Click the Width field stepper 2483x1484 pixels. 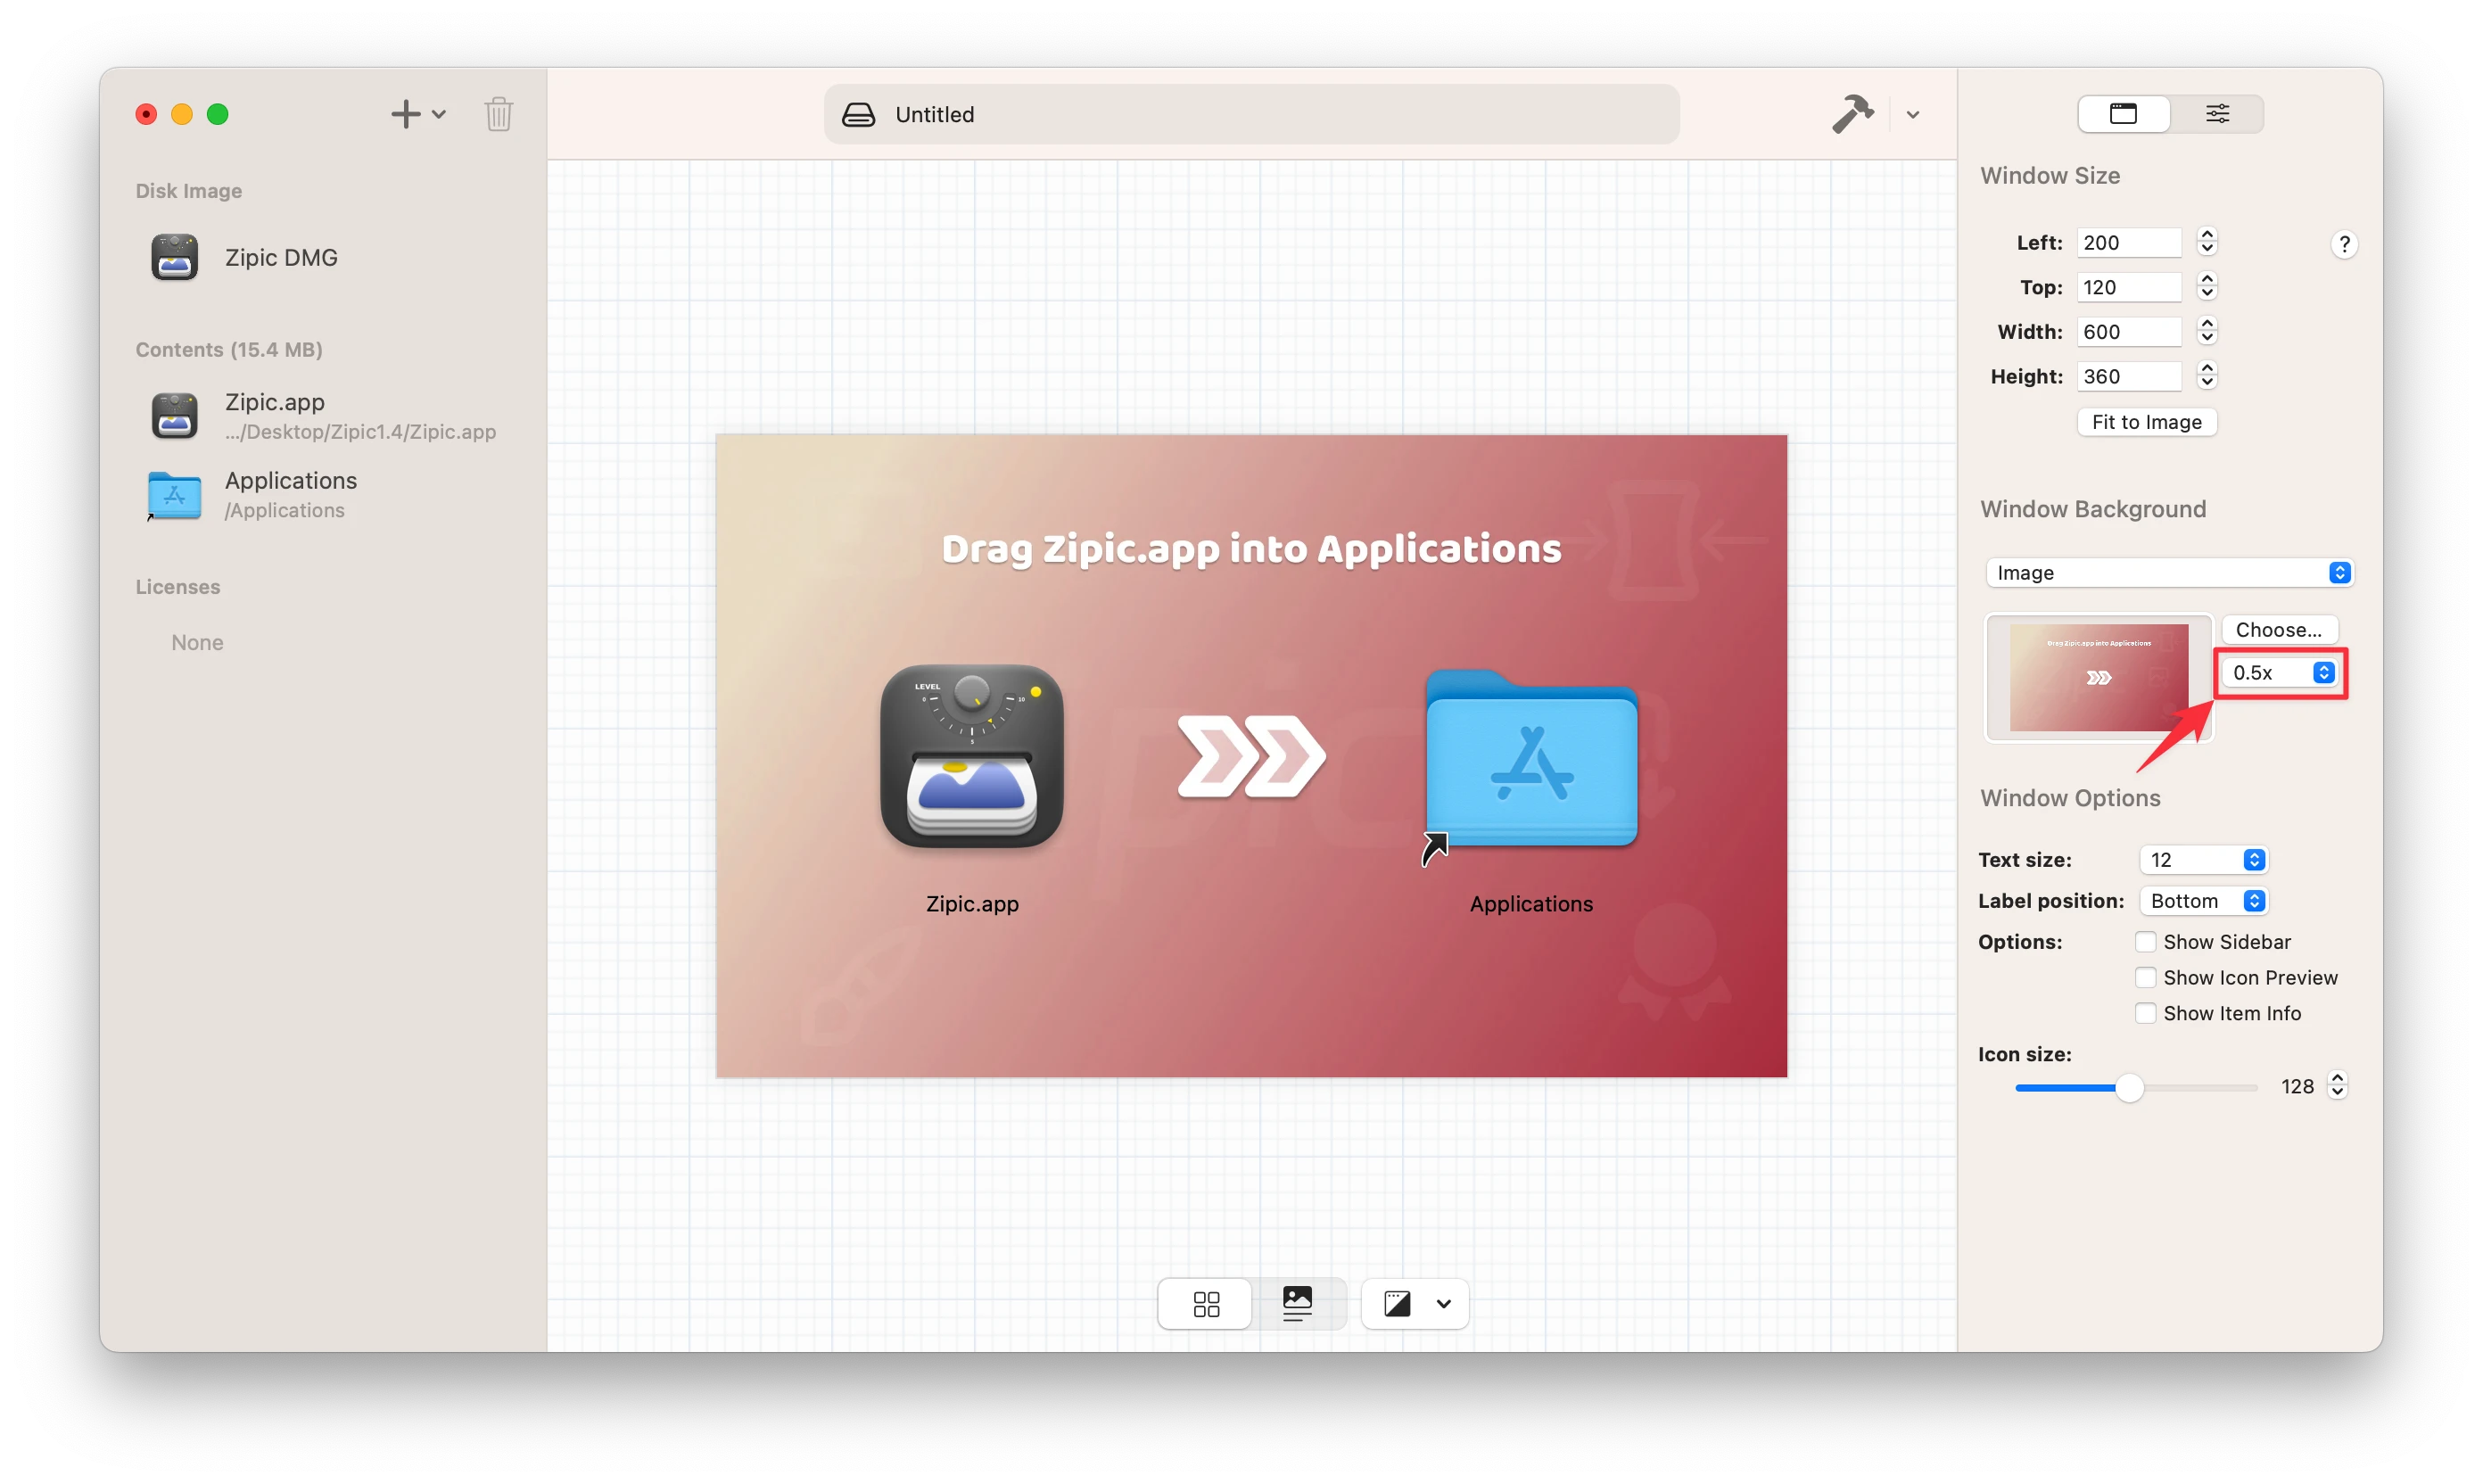click(2206, 331)
